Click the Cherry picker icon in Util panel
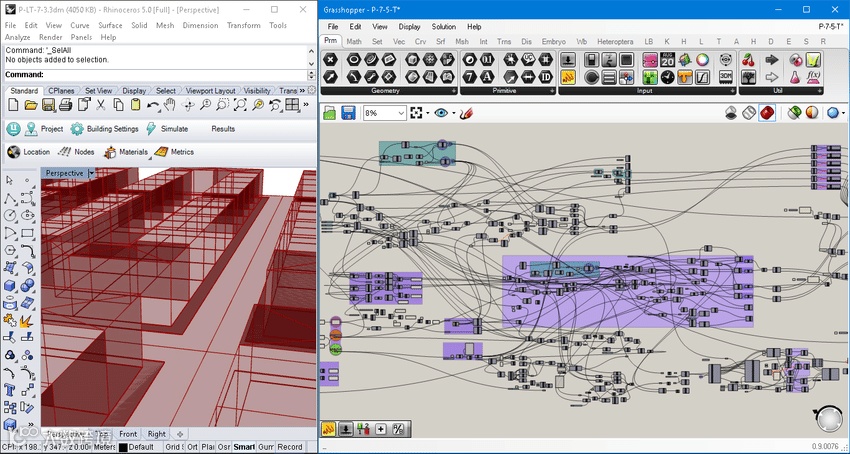This screenshot has height=454, width=850. coord(749,60)
